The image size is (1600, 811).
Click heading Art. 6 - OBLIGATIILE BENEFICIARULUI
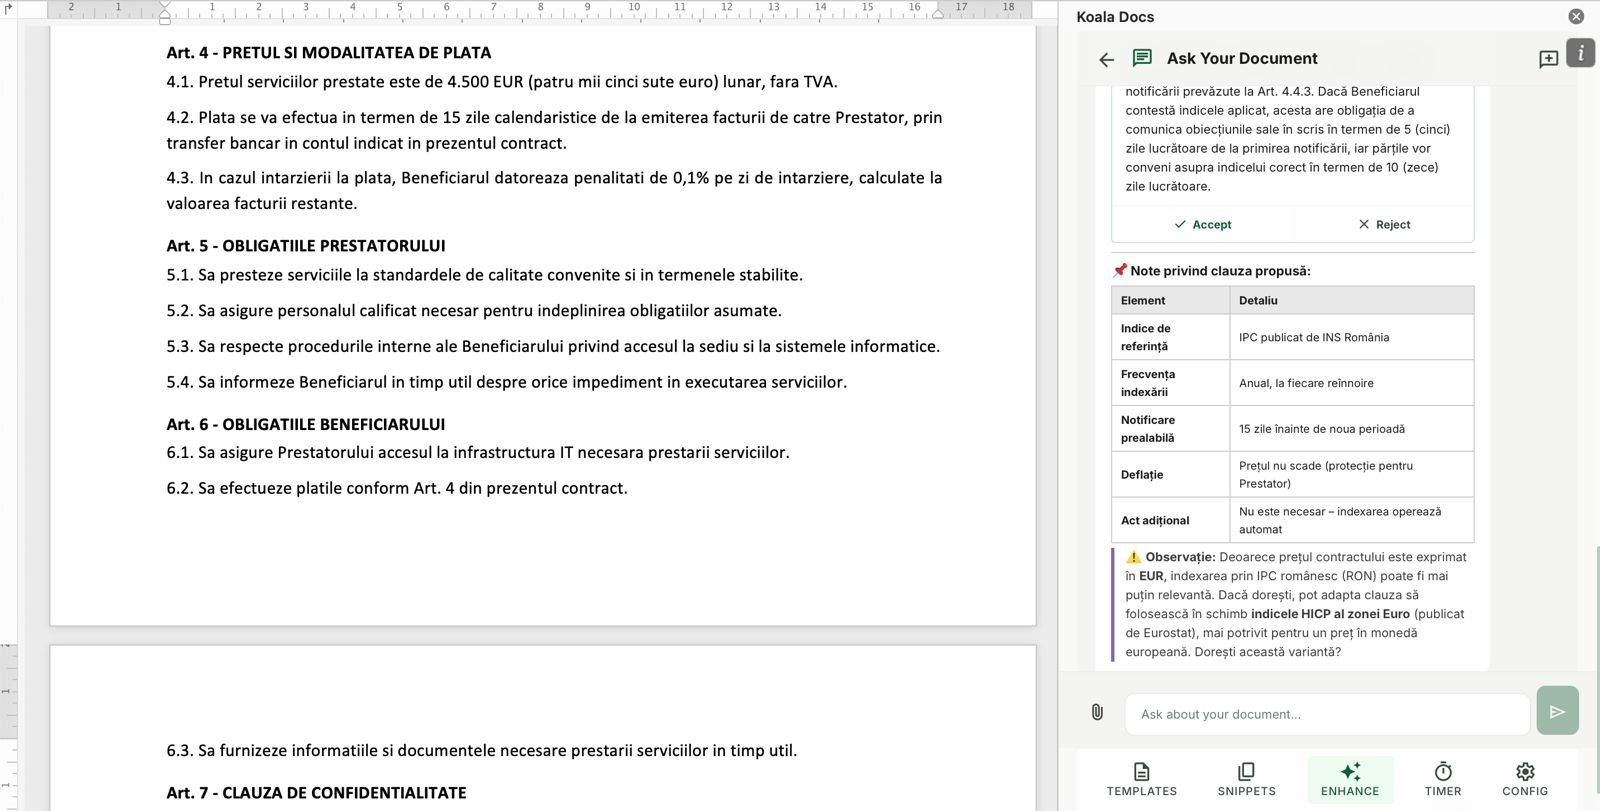(306, 425)
